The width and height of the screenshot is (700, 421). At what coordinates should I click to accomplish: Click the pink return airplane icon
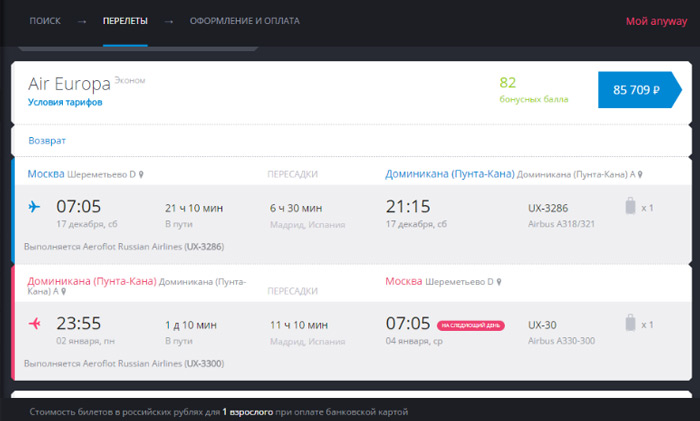pyautogui.click(x=34, y=323)
